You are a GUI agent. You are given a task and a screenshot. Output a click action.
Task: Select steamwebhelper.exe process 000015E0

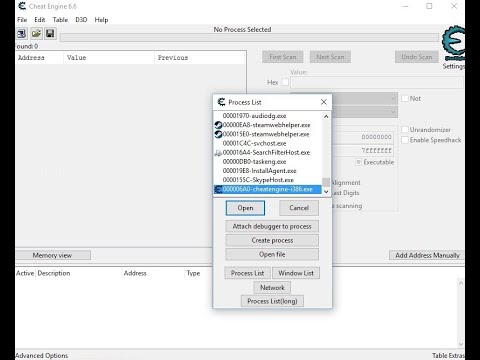(267, 134)
